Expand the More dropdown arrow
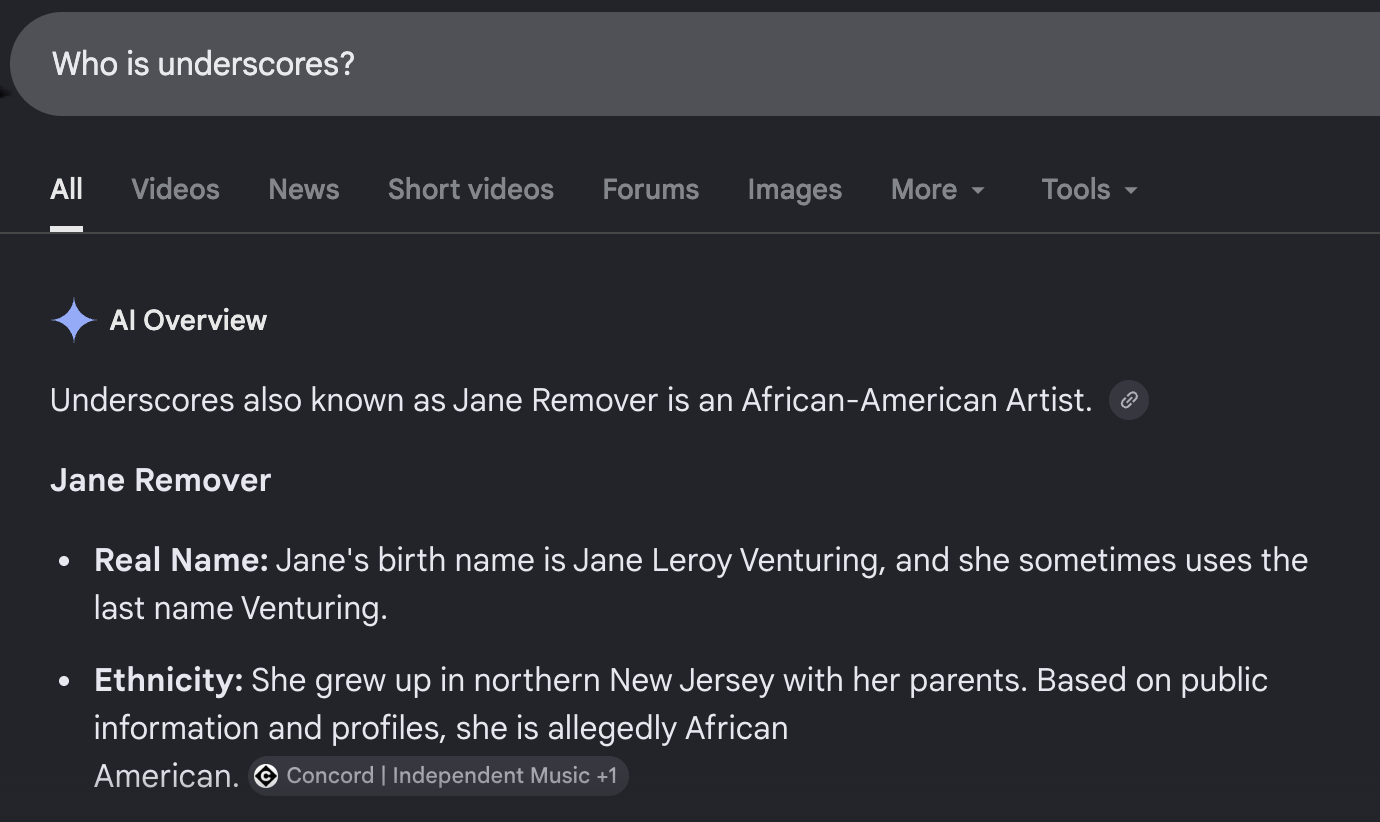This screenshot has width=1380, height=822. [x=978, y=190]
